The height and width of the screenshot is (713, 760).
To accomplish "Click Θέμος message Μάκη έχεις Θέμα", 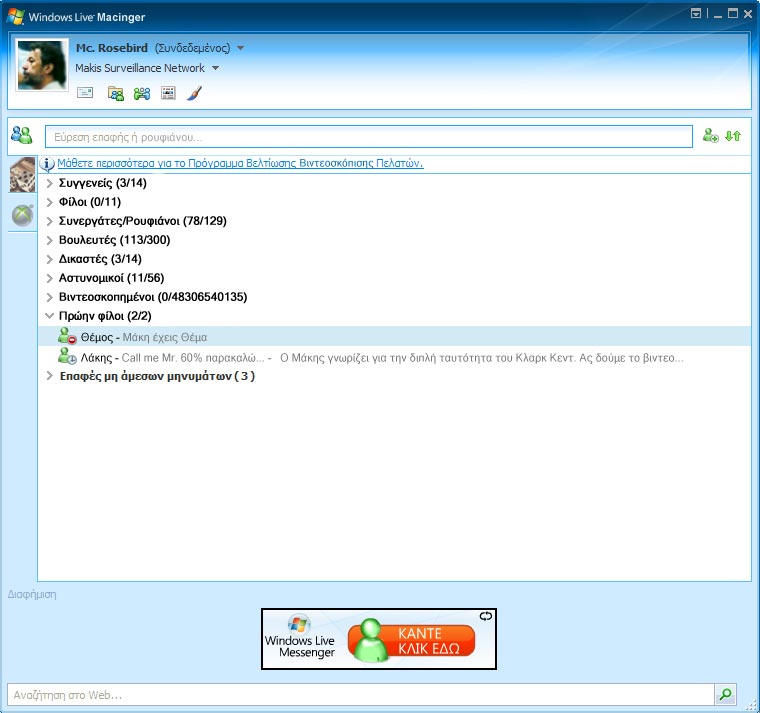I will pyautogui.click(x=165, y=337).
